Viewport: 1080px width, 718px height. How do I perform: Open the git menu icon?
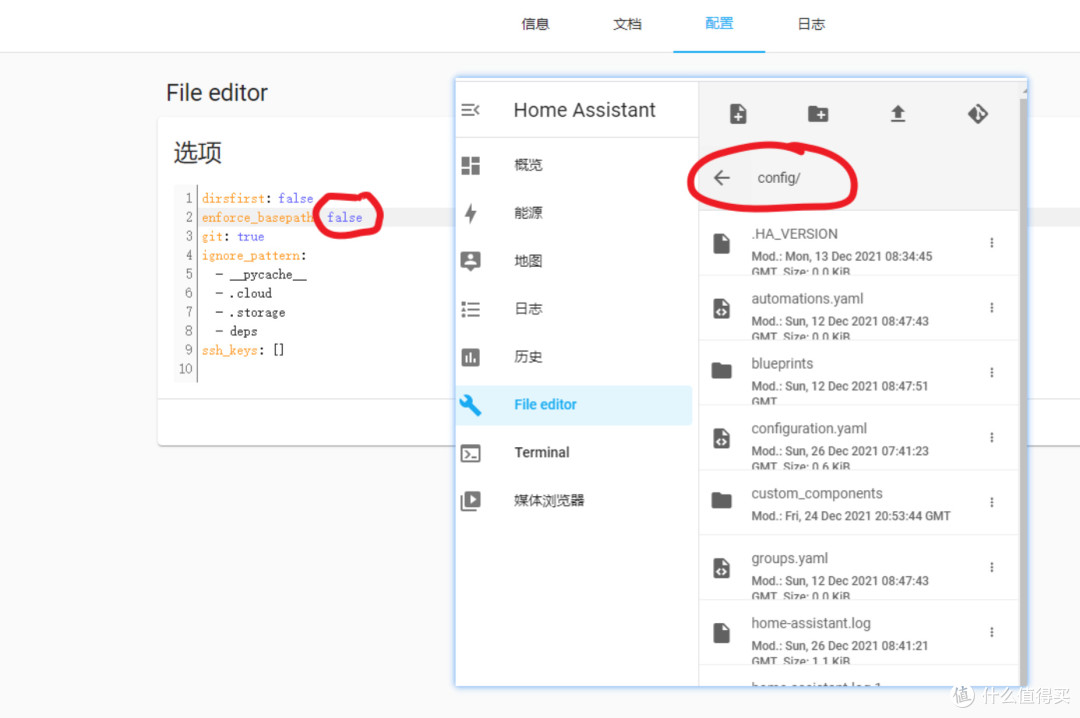(x=977, y=113)
